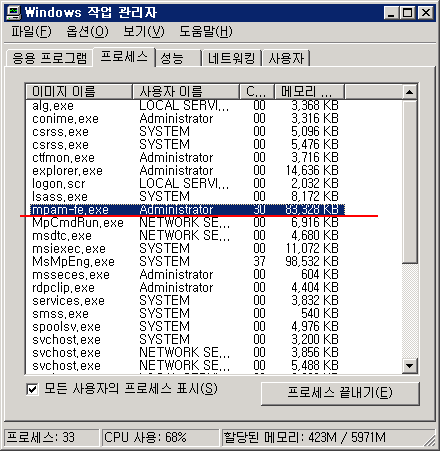
Task: Click the Task Manager title bar icon
Action: pyautogui.click(x=14, y=13)
